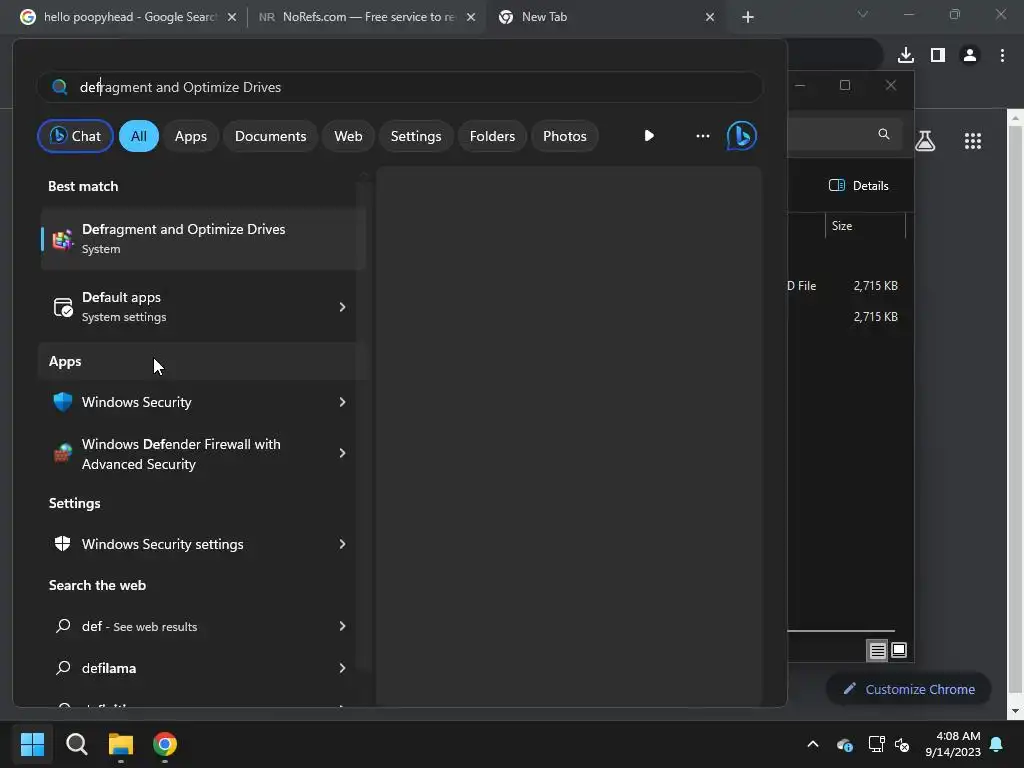Open Chrome profile avatar

(x=970, y=55)
